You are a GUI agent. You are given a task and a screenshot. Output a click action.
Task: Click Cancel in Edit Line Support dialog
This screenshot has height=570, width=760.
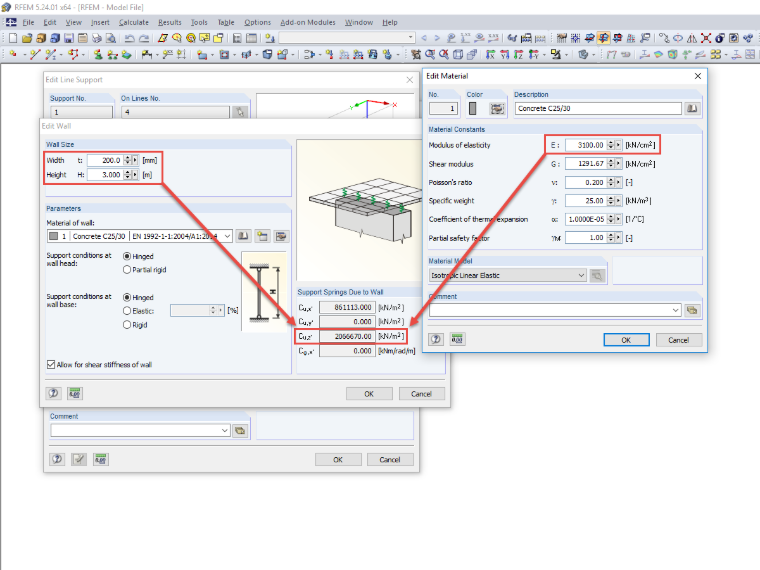pos(390,459)
